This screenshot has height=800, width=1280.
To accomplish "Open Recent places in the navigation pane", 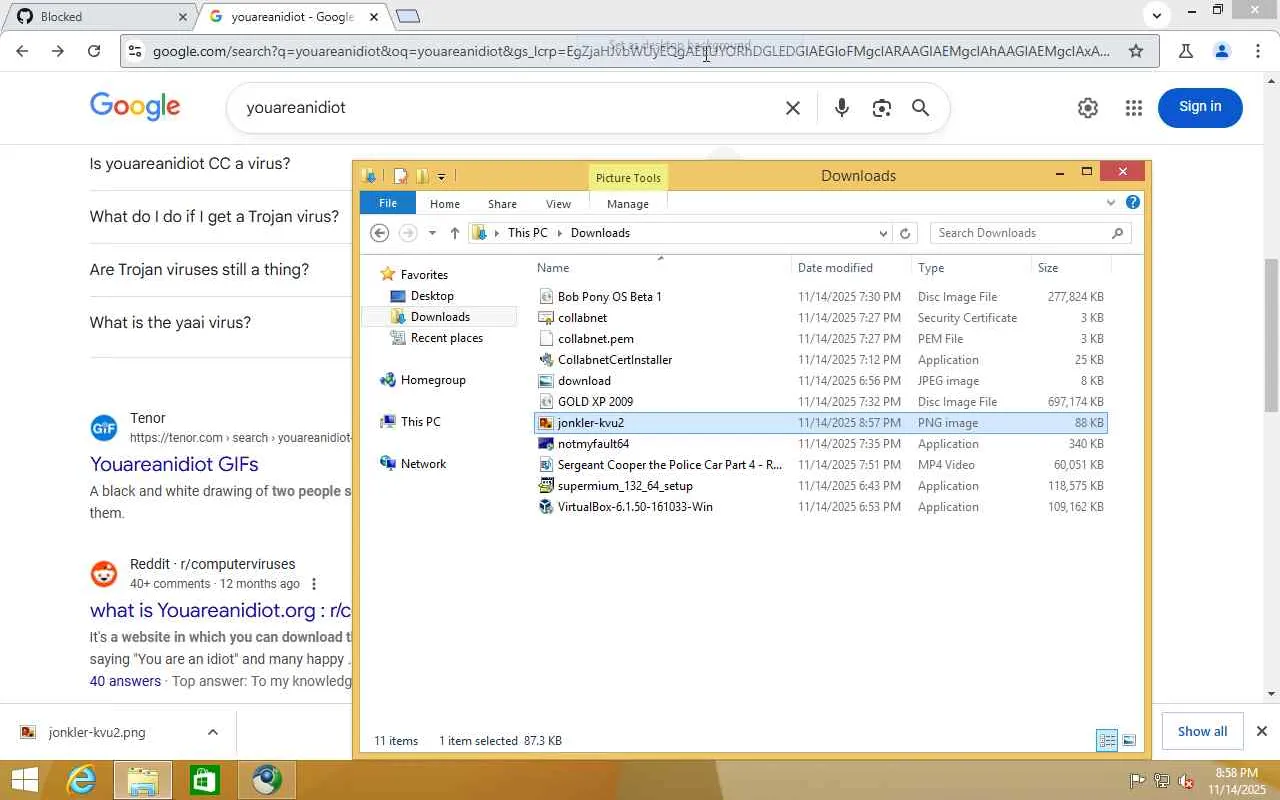I will coord(447,338).
